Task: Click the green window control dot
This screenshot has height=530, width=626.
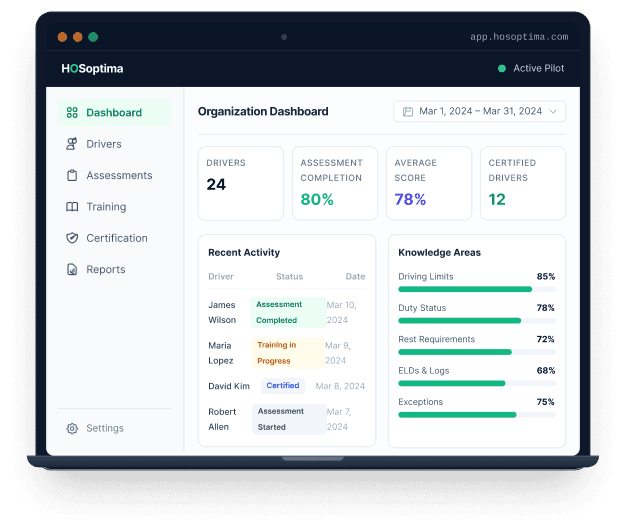Action: tap(93, 37)
